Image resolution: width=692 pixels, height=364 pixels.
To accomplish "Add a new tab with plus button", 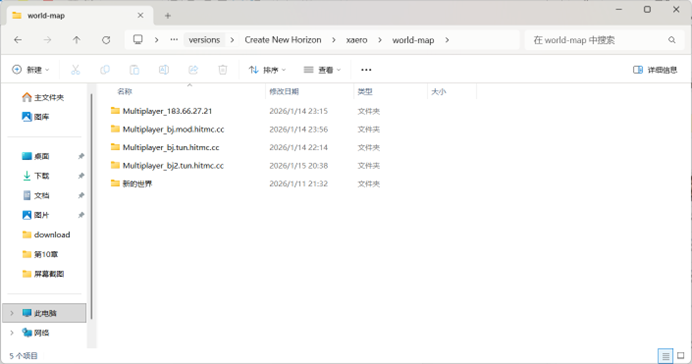I will [x=168, y=16].
